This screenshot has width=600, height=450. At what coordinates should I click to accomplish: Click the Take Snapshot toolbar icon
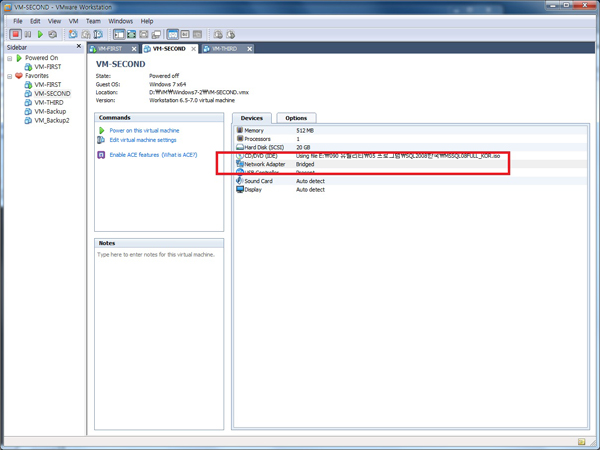pyautogui.click(x=73, y=34)
